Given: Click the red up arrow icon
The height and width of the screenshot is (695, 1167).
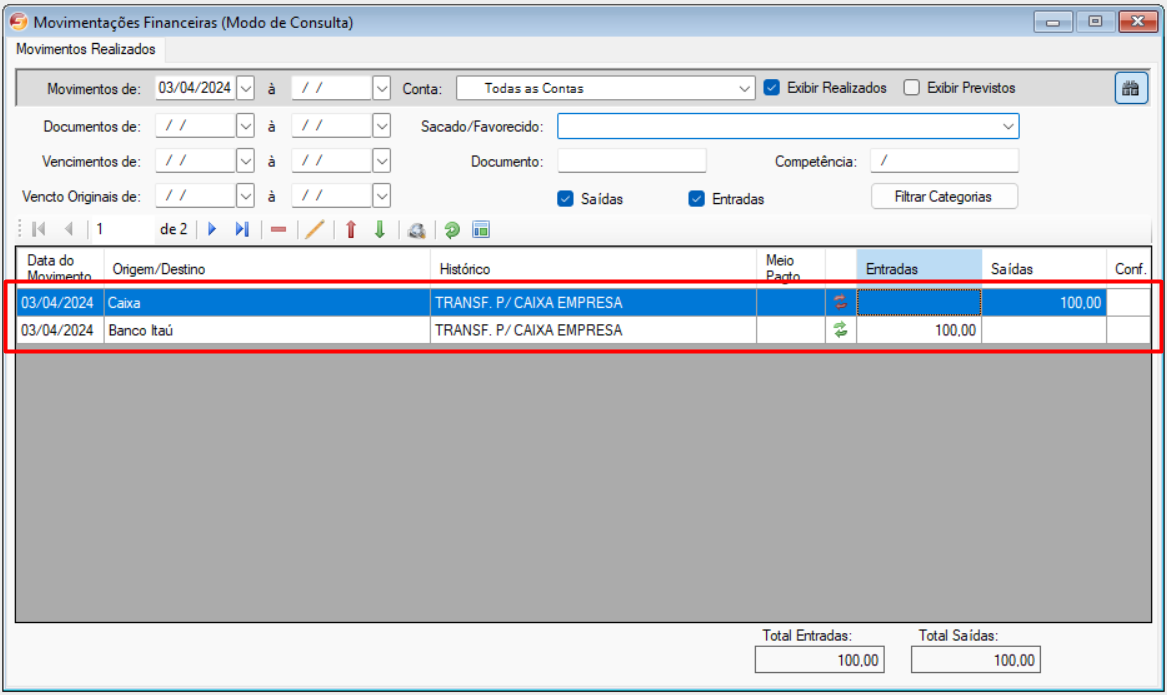Looking at the screenshot, I should [x=351, y=229].
